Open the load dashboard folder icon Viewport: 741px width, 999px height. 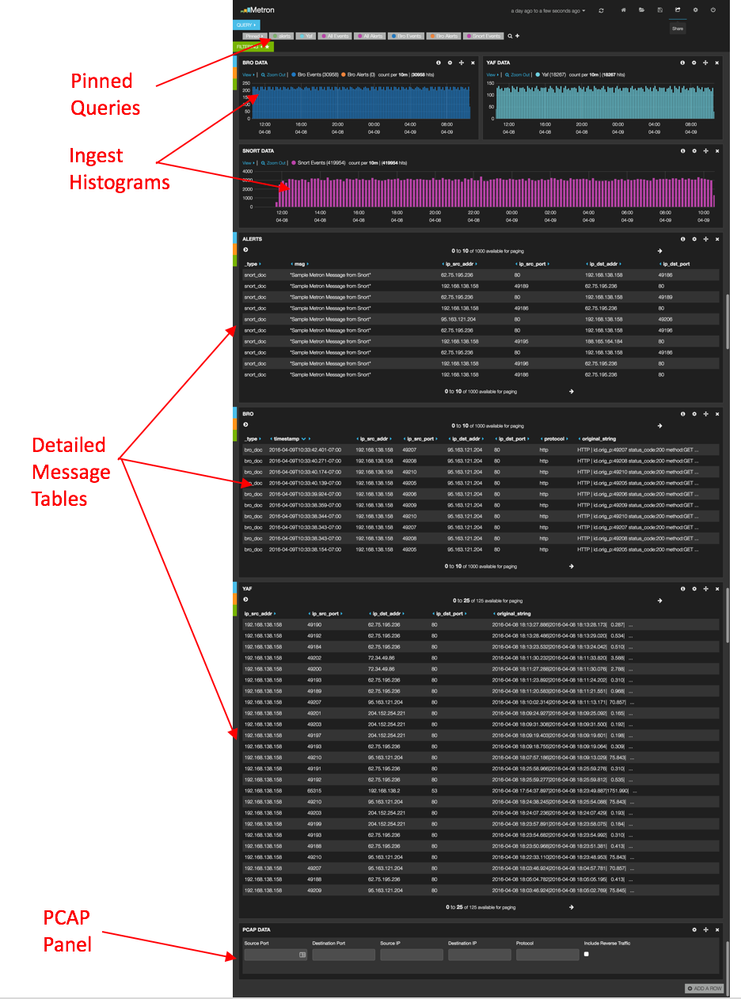click(x=642, y=10)
